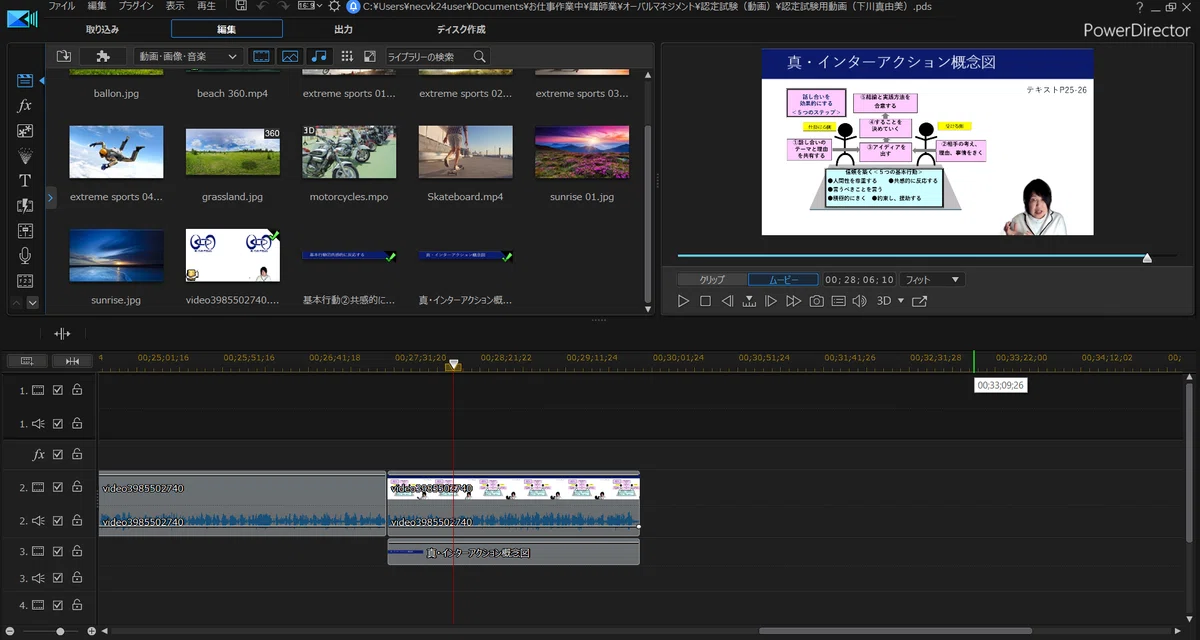1200x640 pixels.
Task: Open the Chapter Room in sidebar
Action: pos(25,280)
